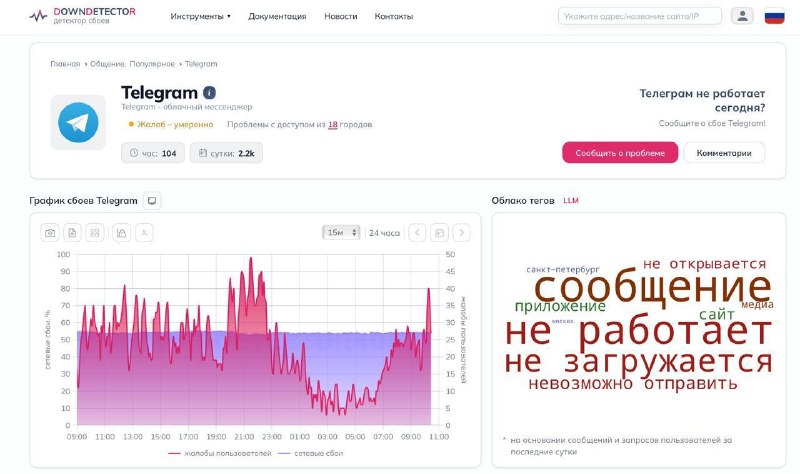
Task: Take a chart screenshot with camera icon
Action: coord(50,233)
